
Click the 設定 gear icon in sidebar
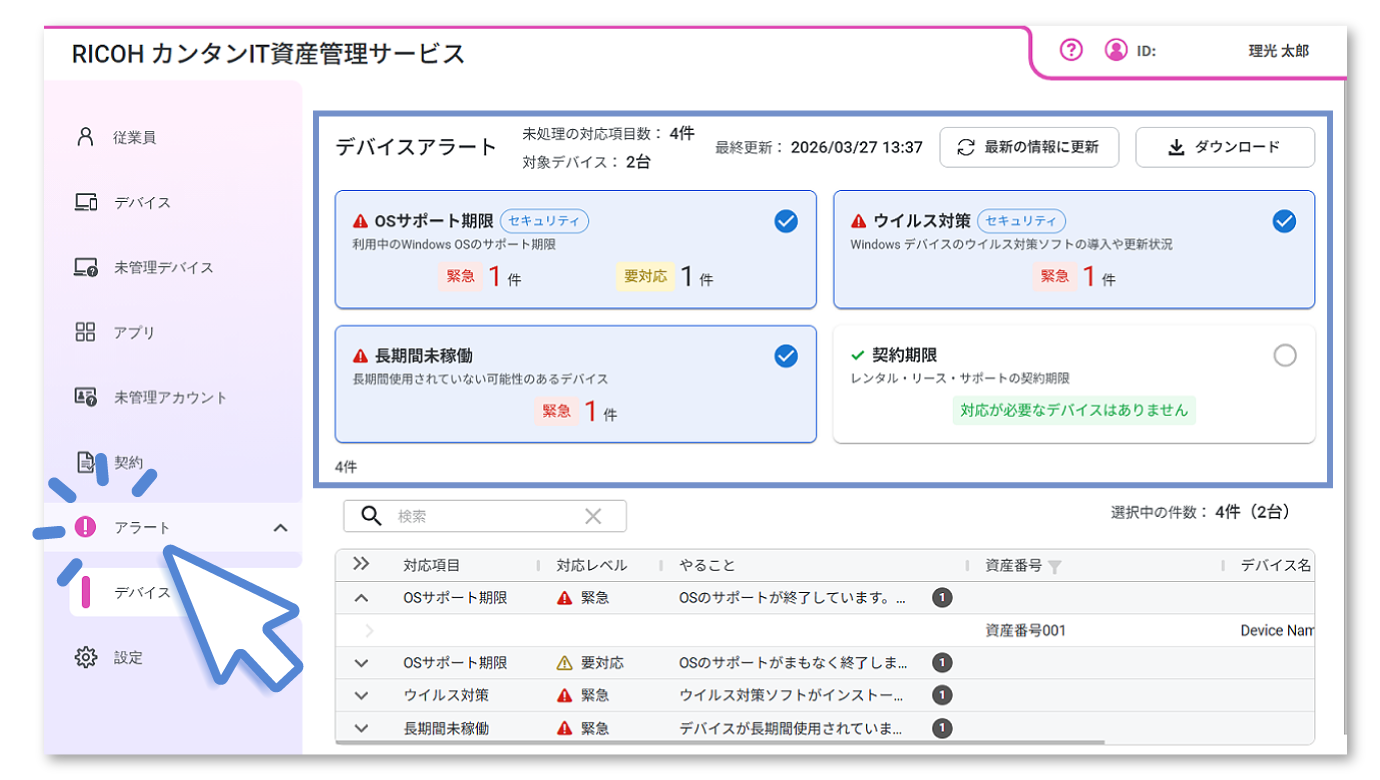tap(86, 657)
